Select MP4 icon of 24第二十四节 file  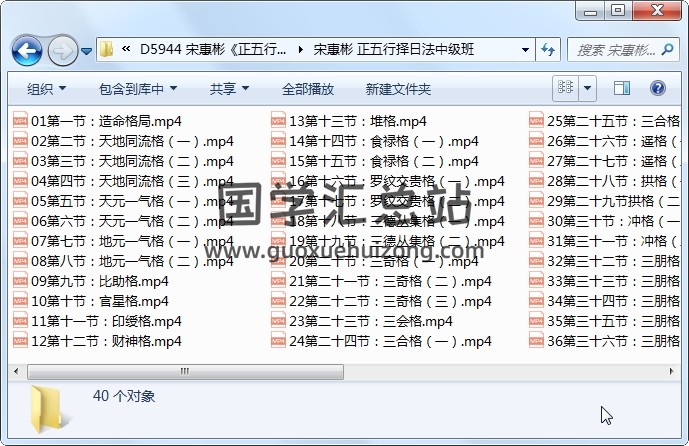click(278, 341)
